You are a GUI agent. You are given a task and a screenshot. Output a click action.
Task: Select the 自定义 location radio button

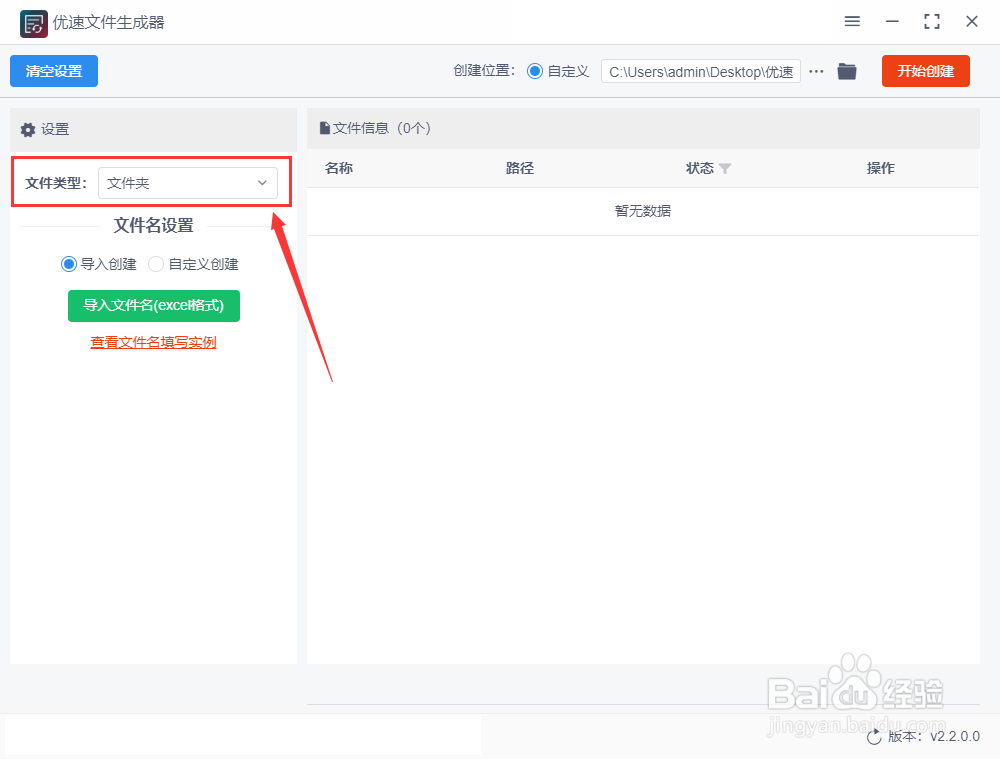[x=534, y=71]
